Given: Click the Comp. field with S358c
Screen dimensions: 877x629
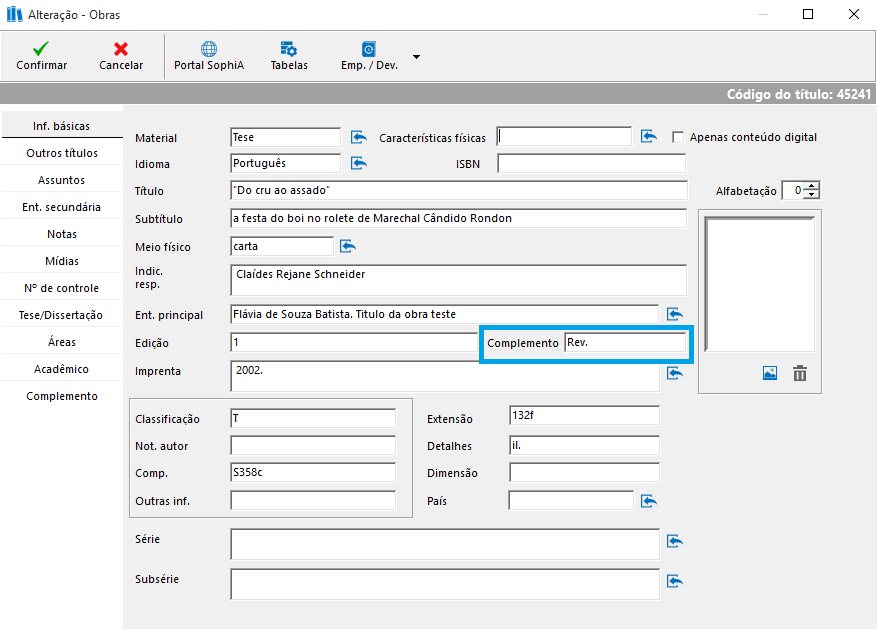Looking at the screenshot, I should [x=313, y=472].
